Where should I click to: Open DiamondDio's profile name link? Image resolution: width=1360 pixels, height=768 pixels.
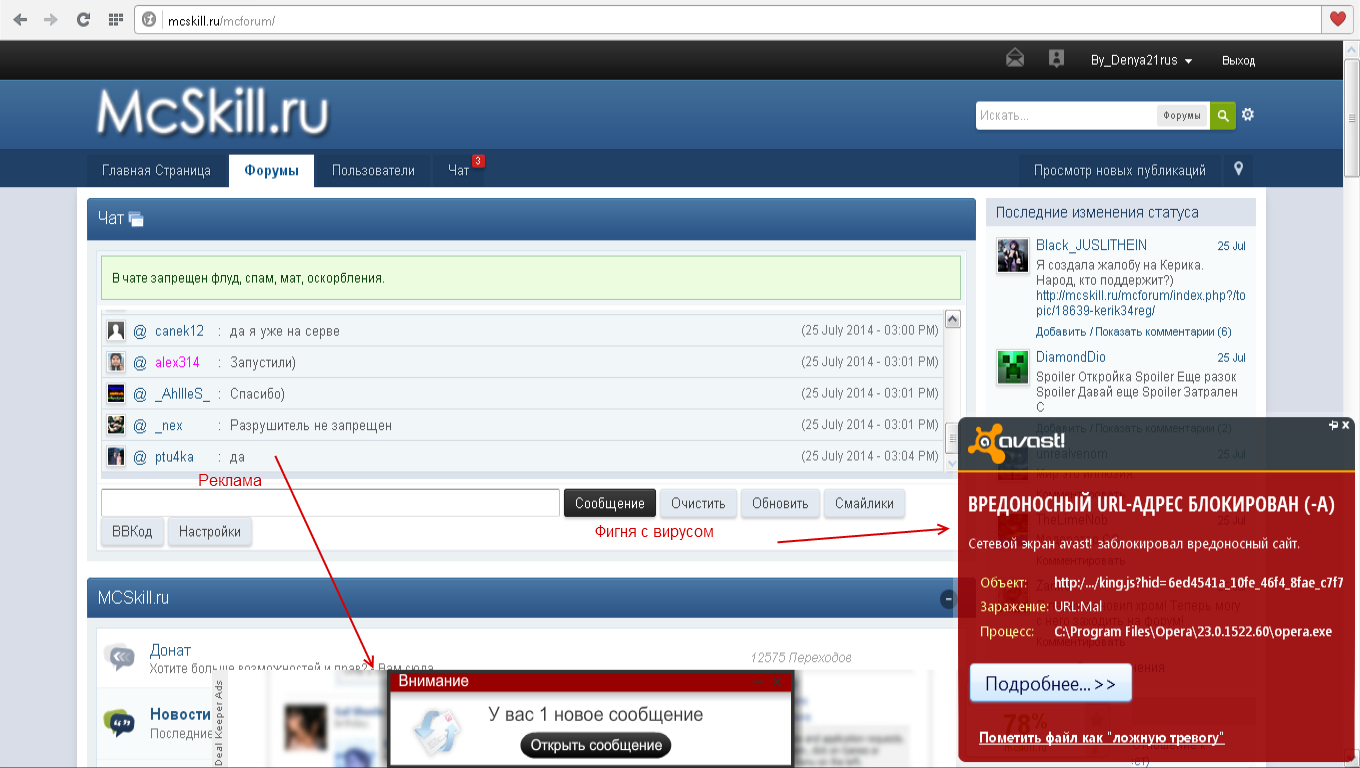tap(1070, 357)
